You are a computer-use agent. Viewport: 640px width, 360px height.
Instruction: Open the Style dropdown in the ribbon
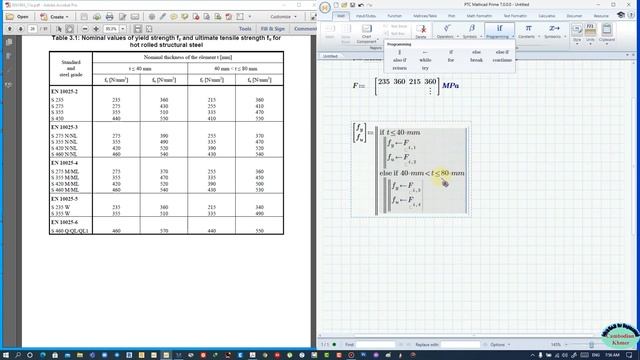(577, 33)
